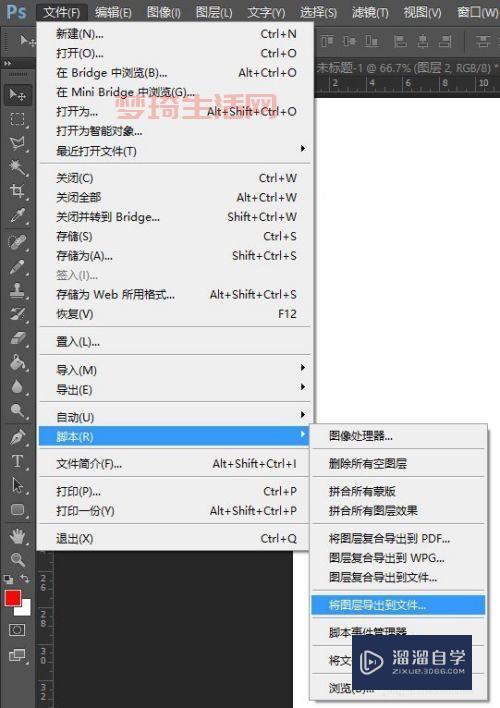Expand the 导入(M) submenu
This screenshot has width=500, height=708.
pos(175,370)
